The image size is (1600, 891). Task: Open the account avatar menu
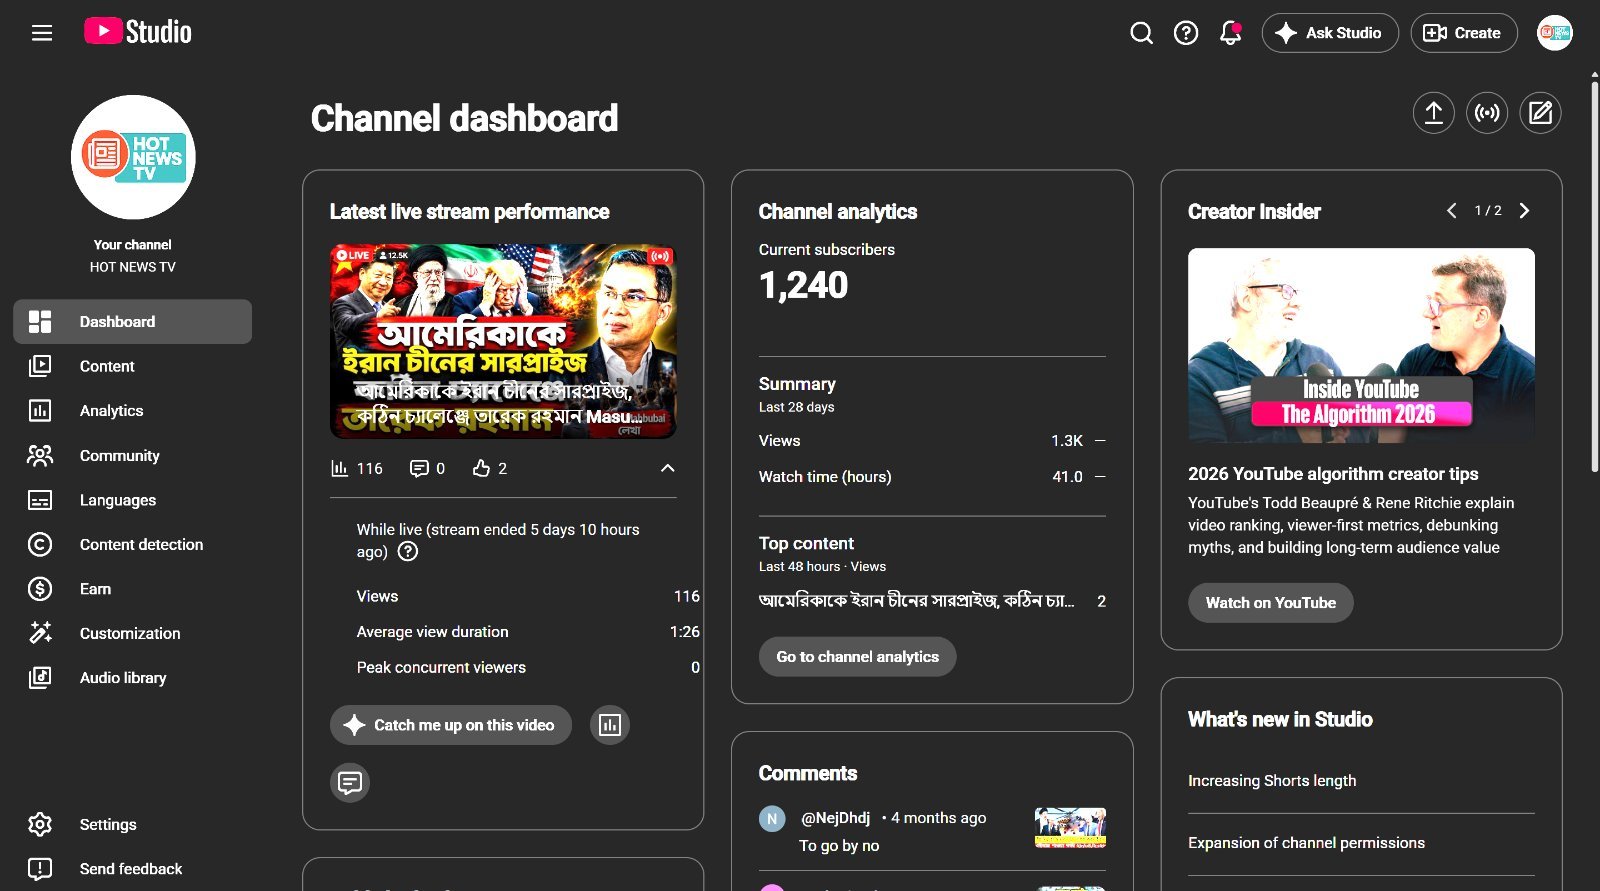pos(1554,33)
